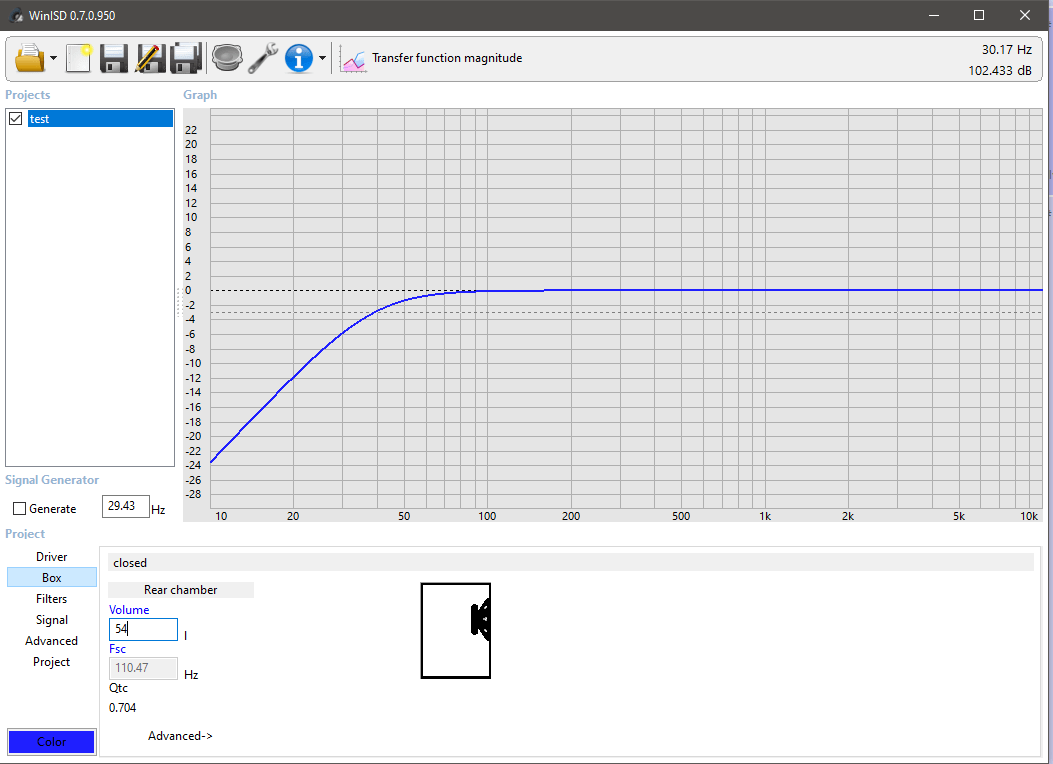Image resolution: width=1053 pixels, height=764 pixels.
Task: Switch to the Signal tab
Action: coord(52,620)
